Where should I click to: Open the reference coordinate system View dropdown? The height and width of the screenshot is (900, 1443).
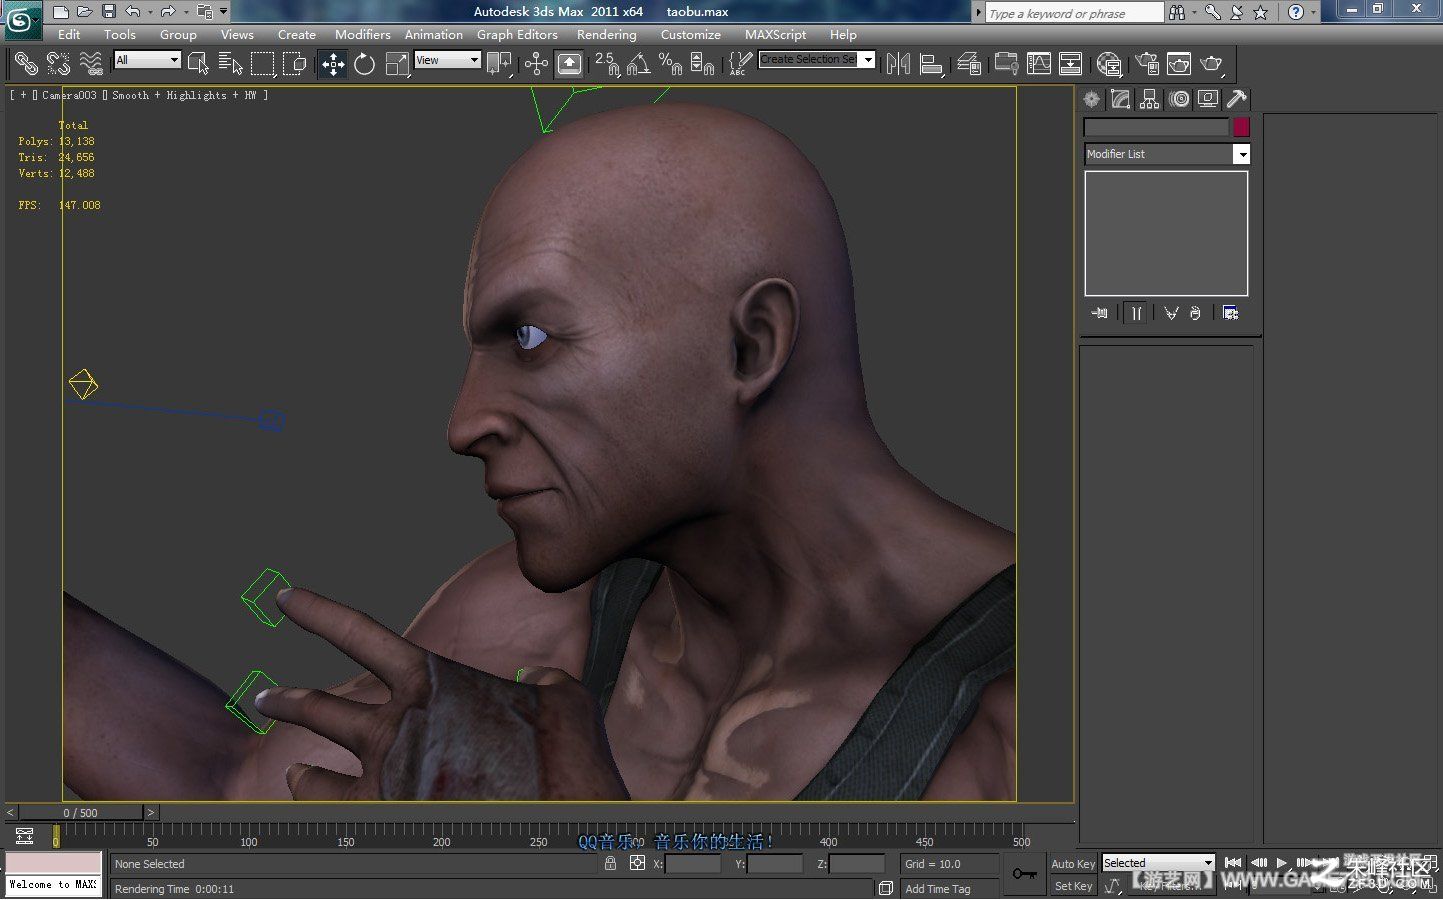click(x=447, y=60)
